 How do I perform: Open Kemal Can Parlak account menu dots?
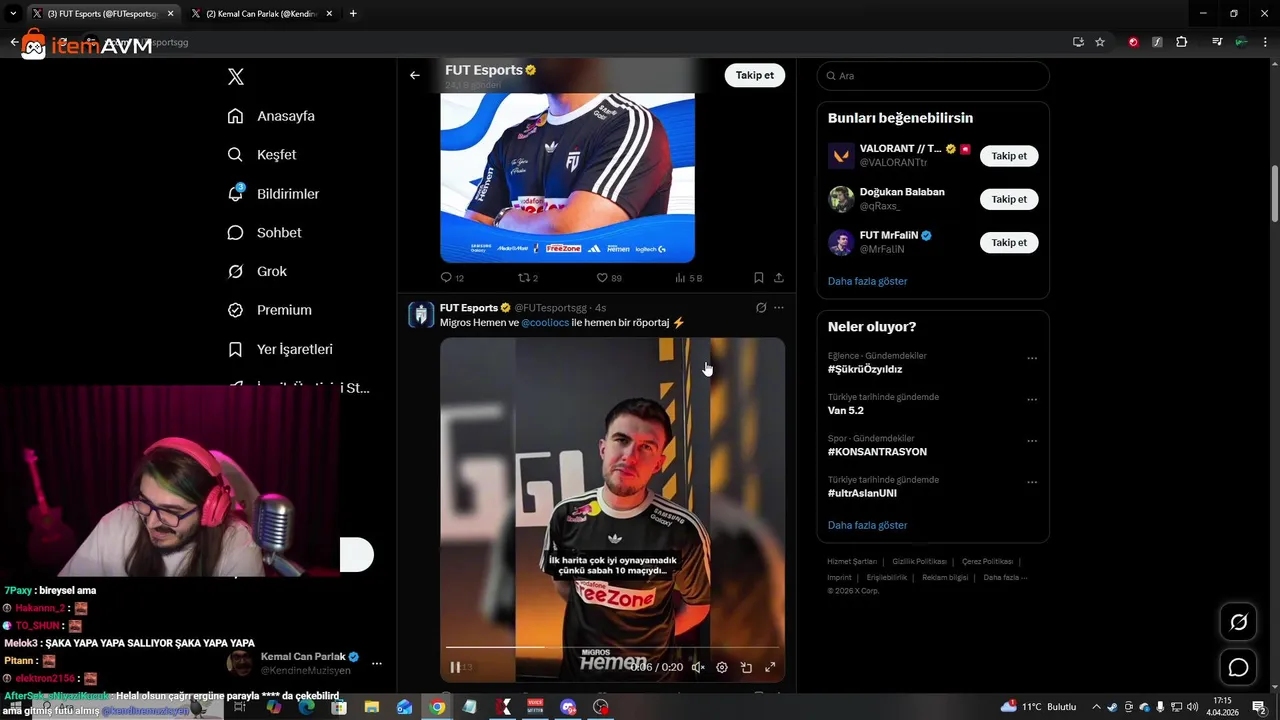pyautogui.click(x=377, y=663)
